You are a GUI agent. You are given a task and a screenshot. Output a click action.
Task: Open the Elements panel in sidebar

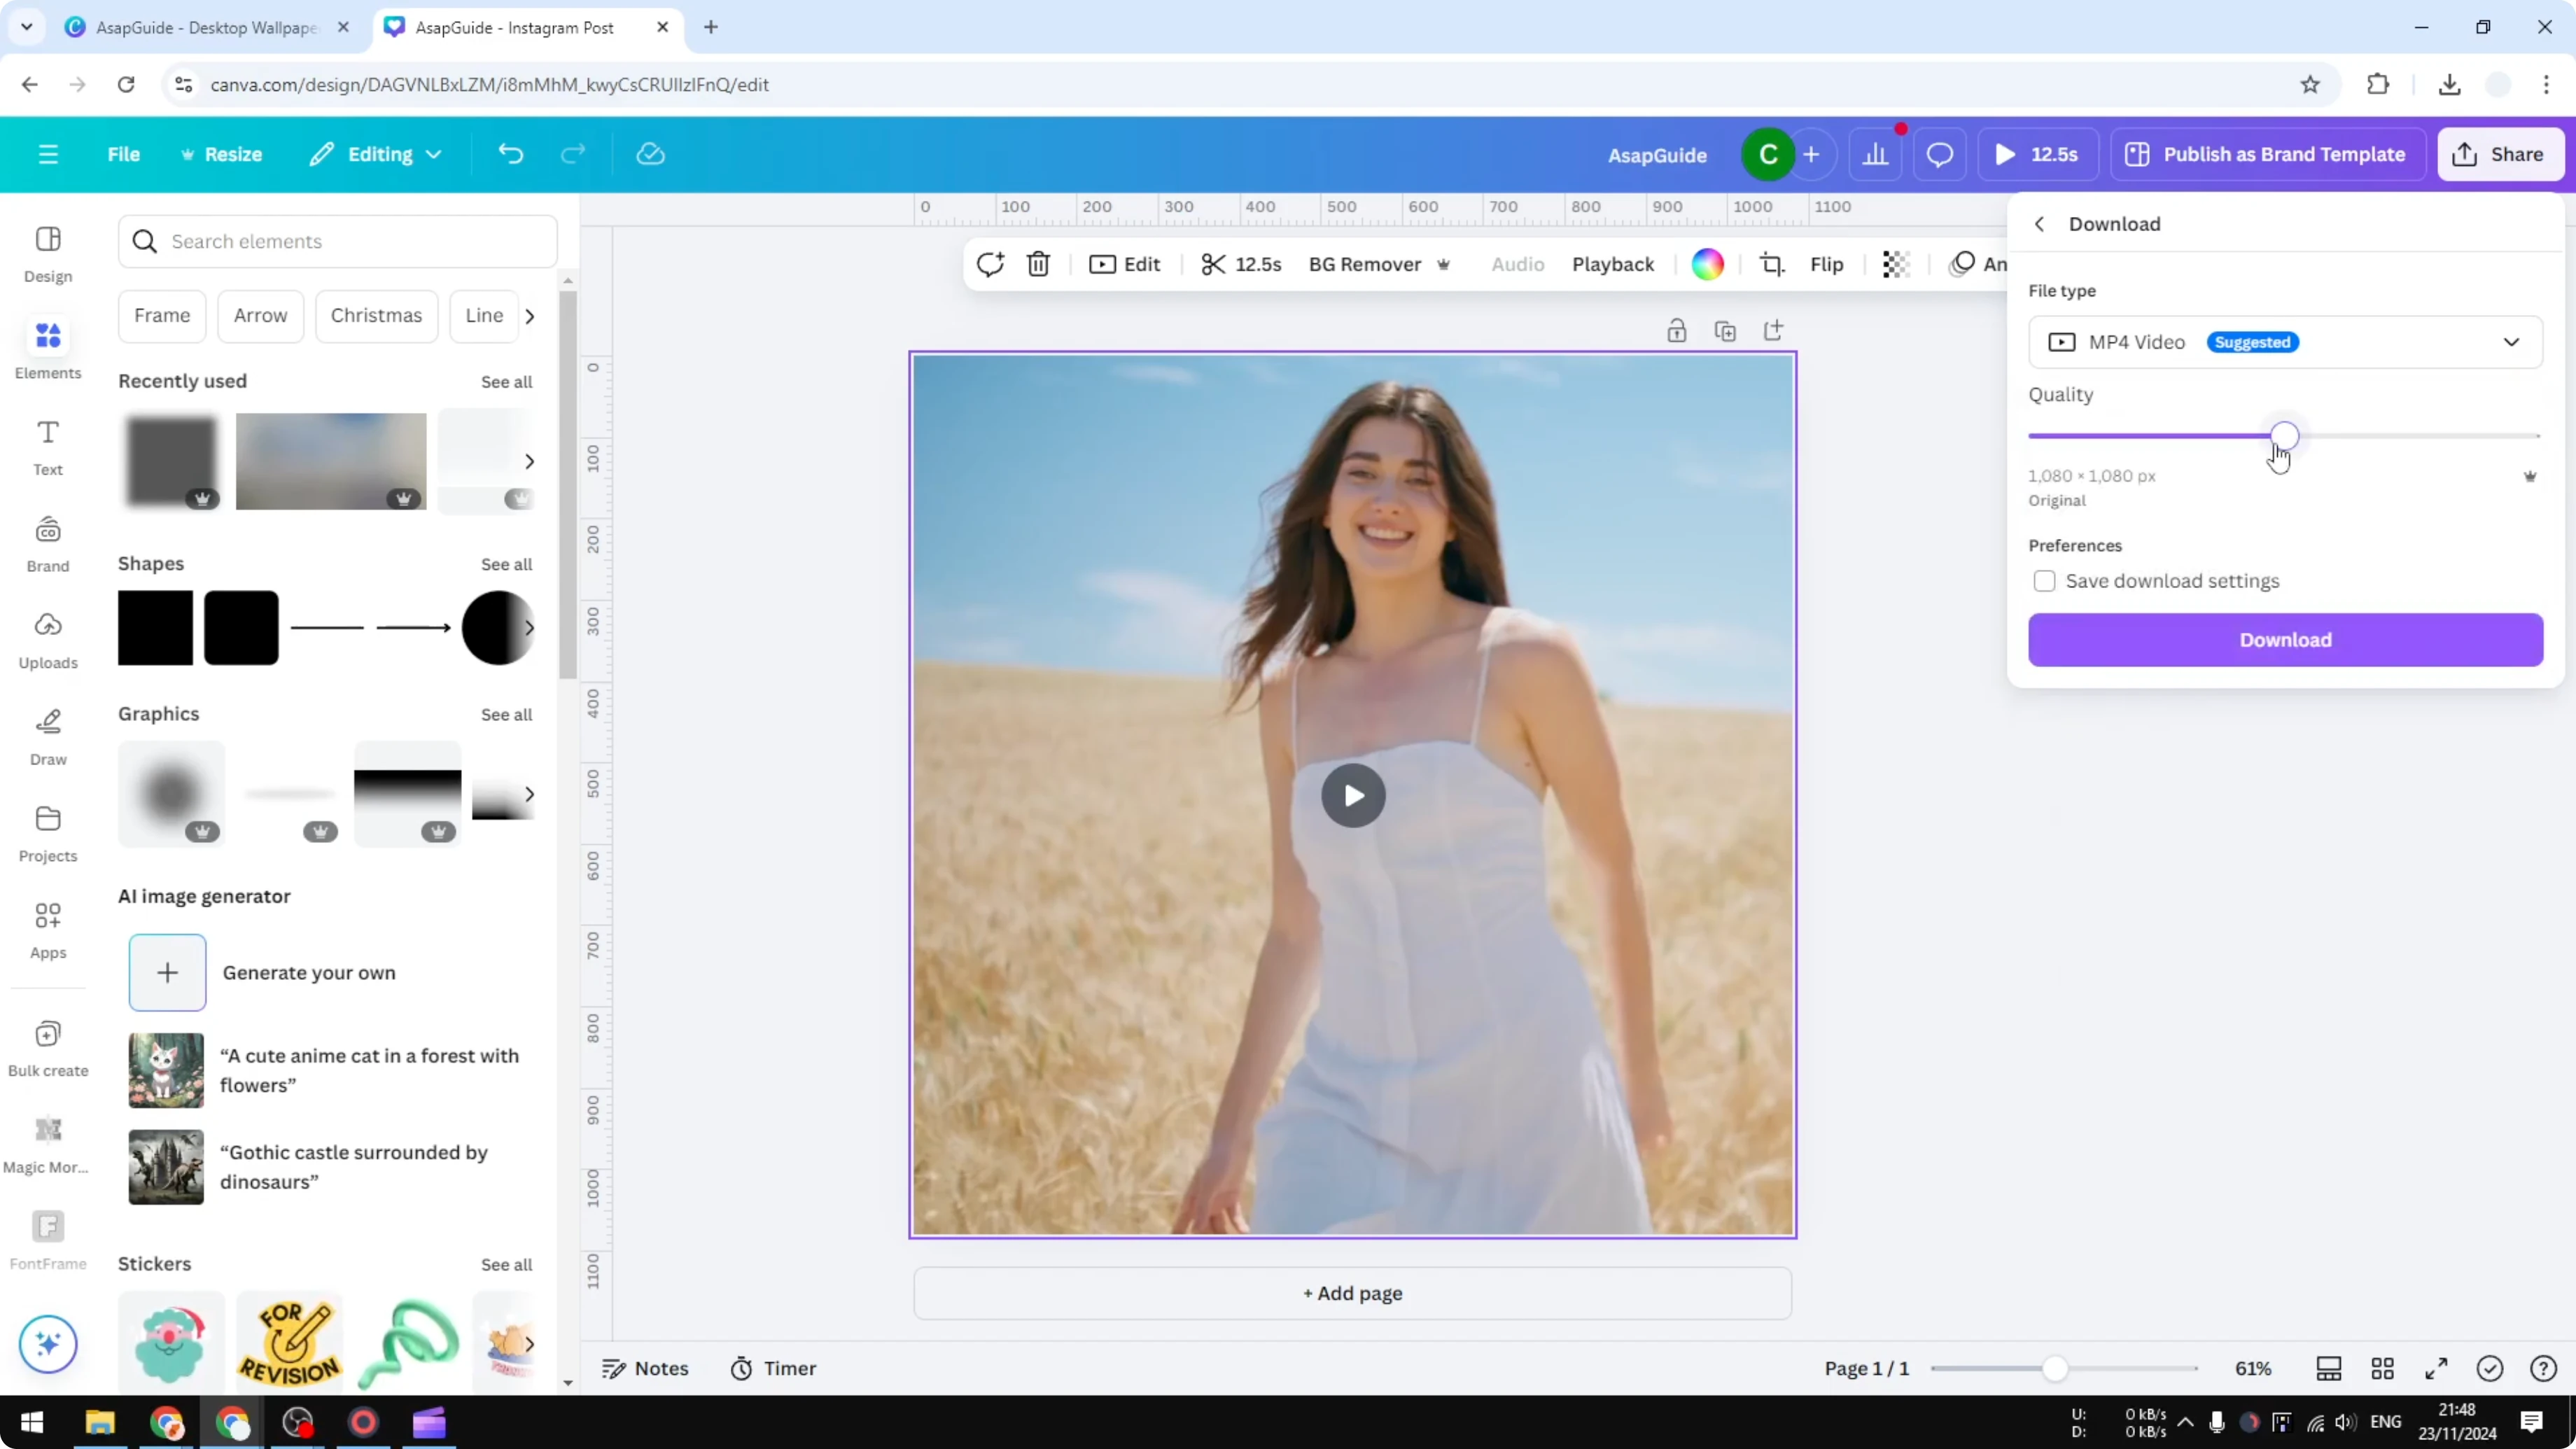click(47, 348)
